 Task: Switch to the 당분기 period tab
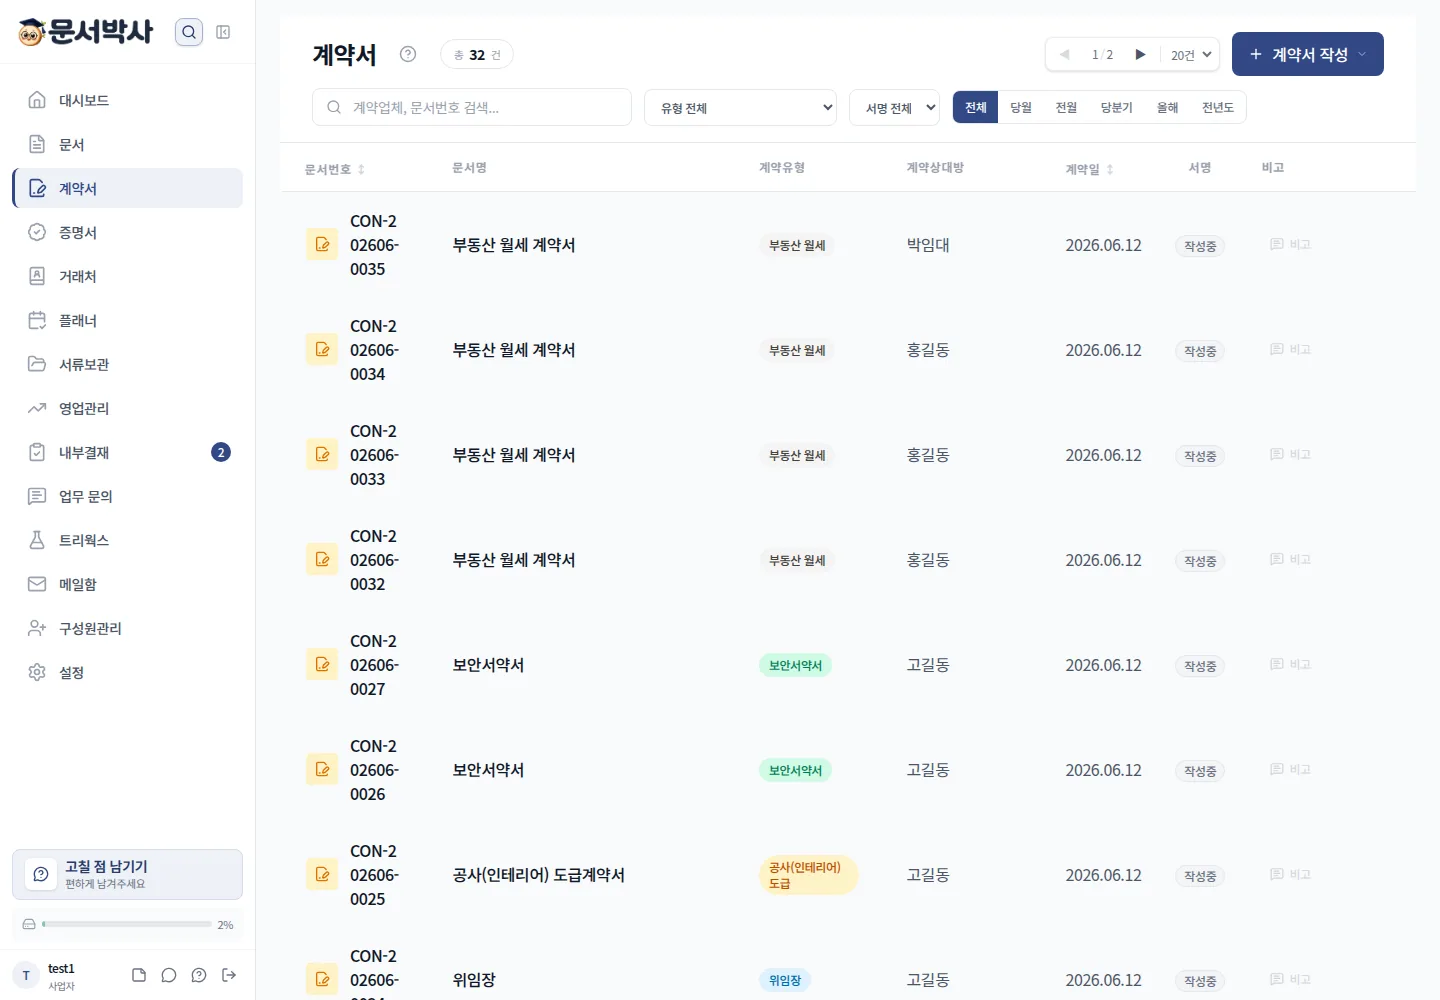pyautogui.click(x=1116, y=107)
